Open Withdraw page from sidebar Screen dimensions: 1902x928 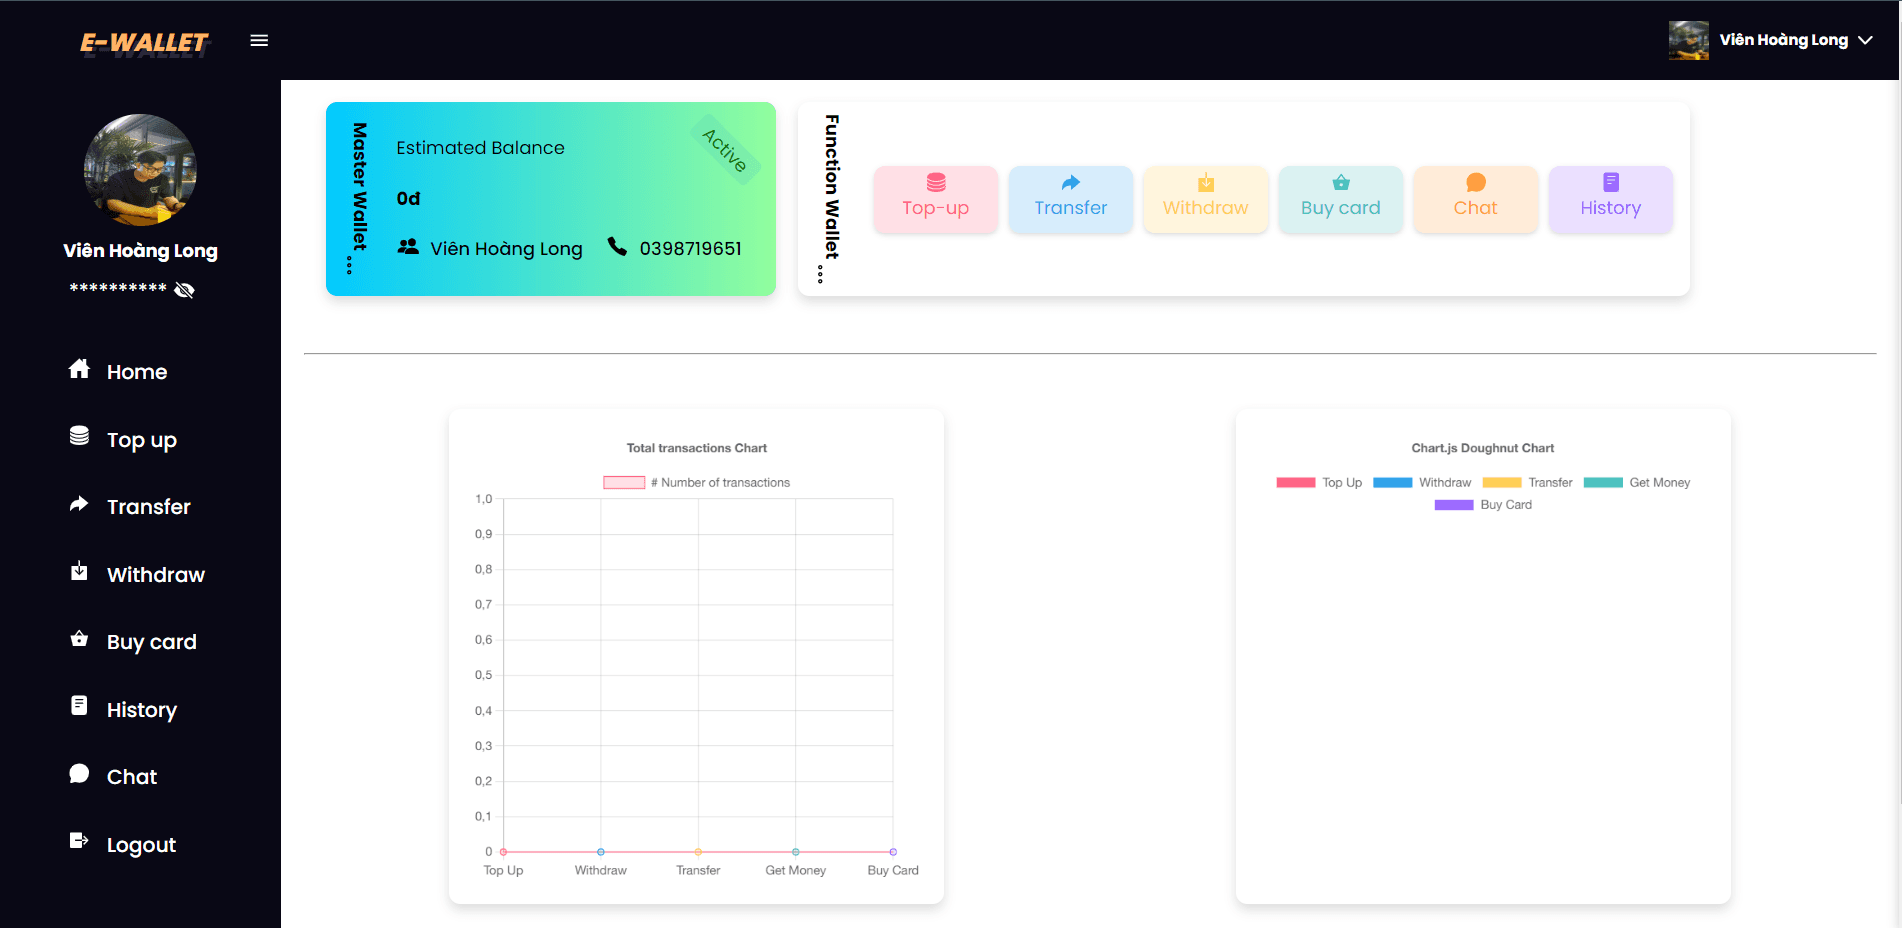[x=156, y=575]
